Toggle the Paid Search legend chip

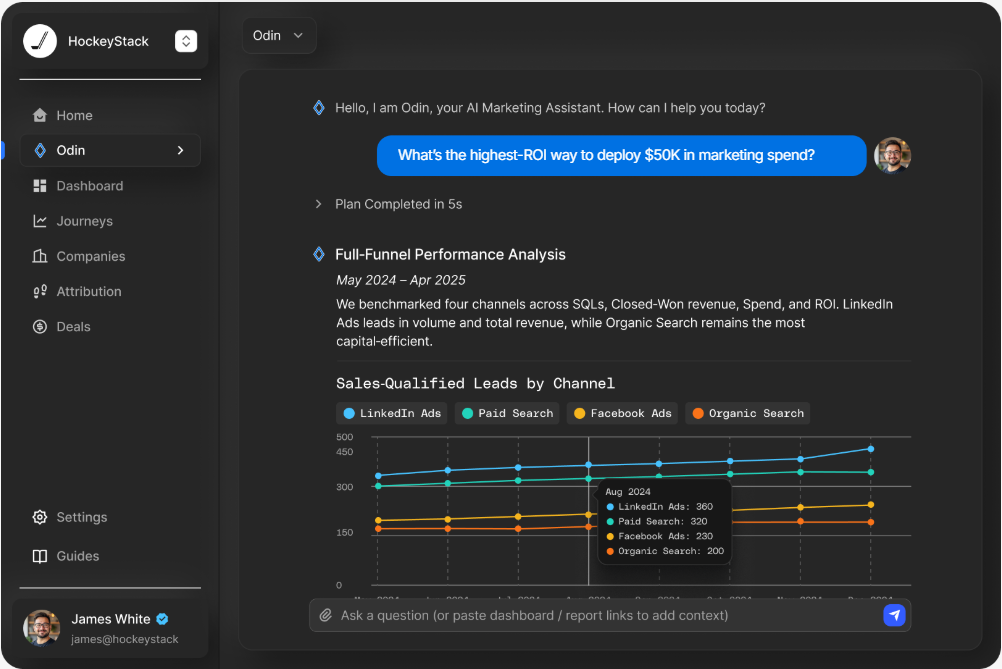507,413
